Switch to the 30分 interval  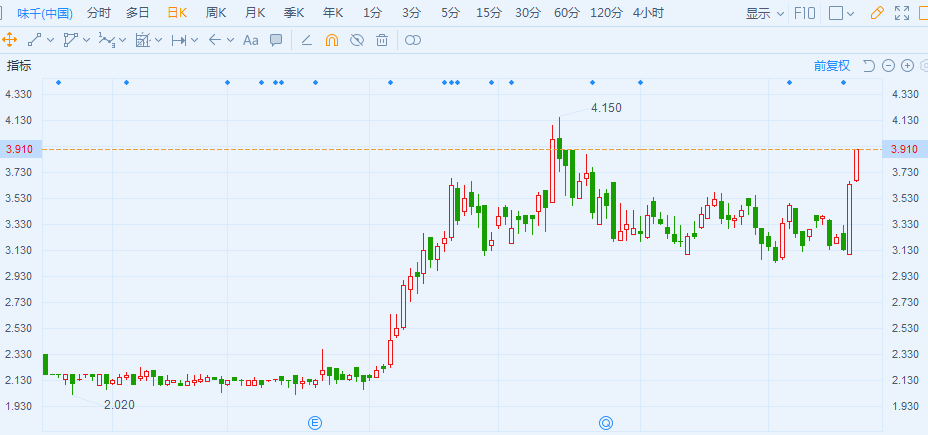click(527, 13)
